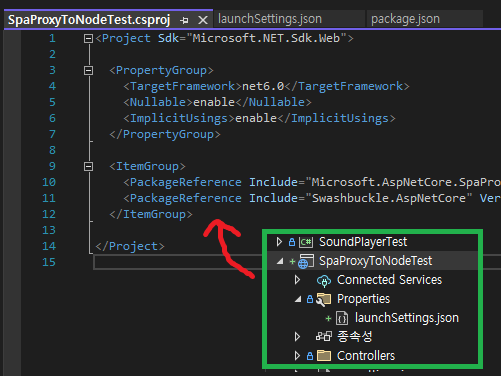Expand the 종속성 dependencies node
The width and height of the screenshot is (501, 376).
point(297,337)
